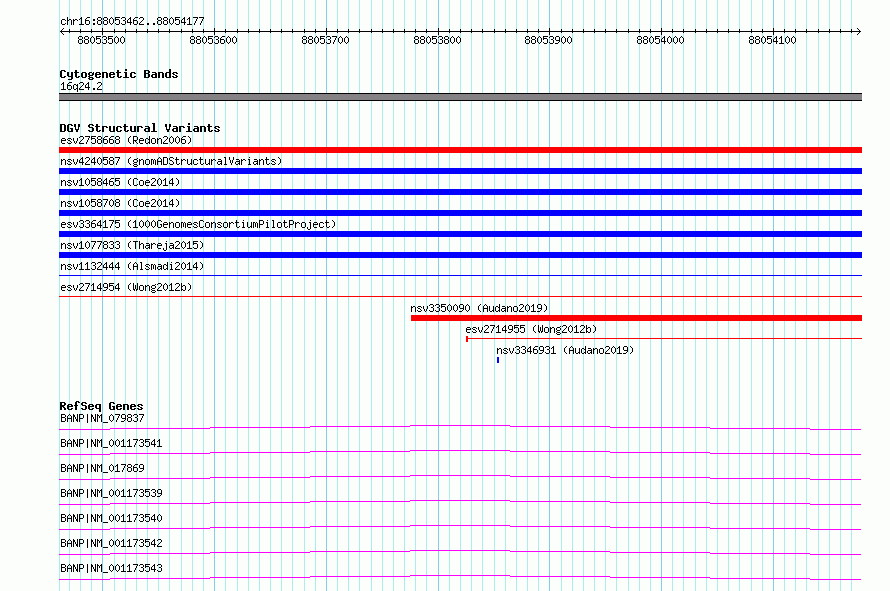Click the nsv1058708 (Coe2014) label

coord(120,203)
